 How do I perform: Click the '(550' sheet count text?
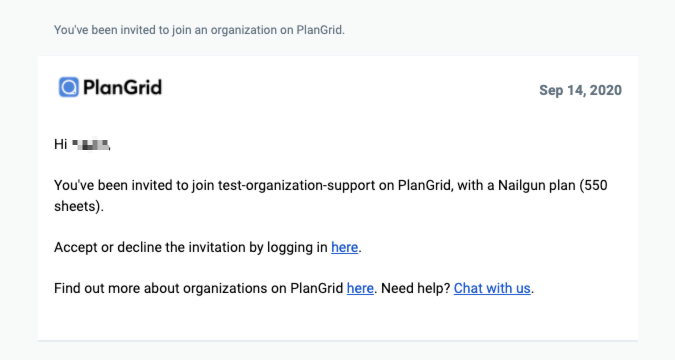[594, 185]
